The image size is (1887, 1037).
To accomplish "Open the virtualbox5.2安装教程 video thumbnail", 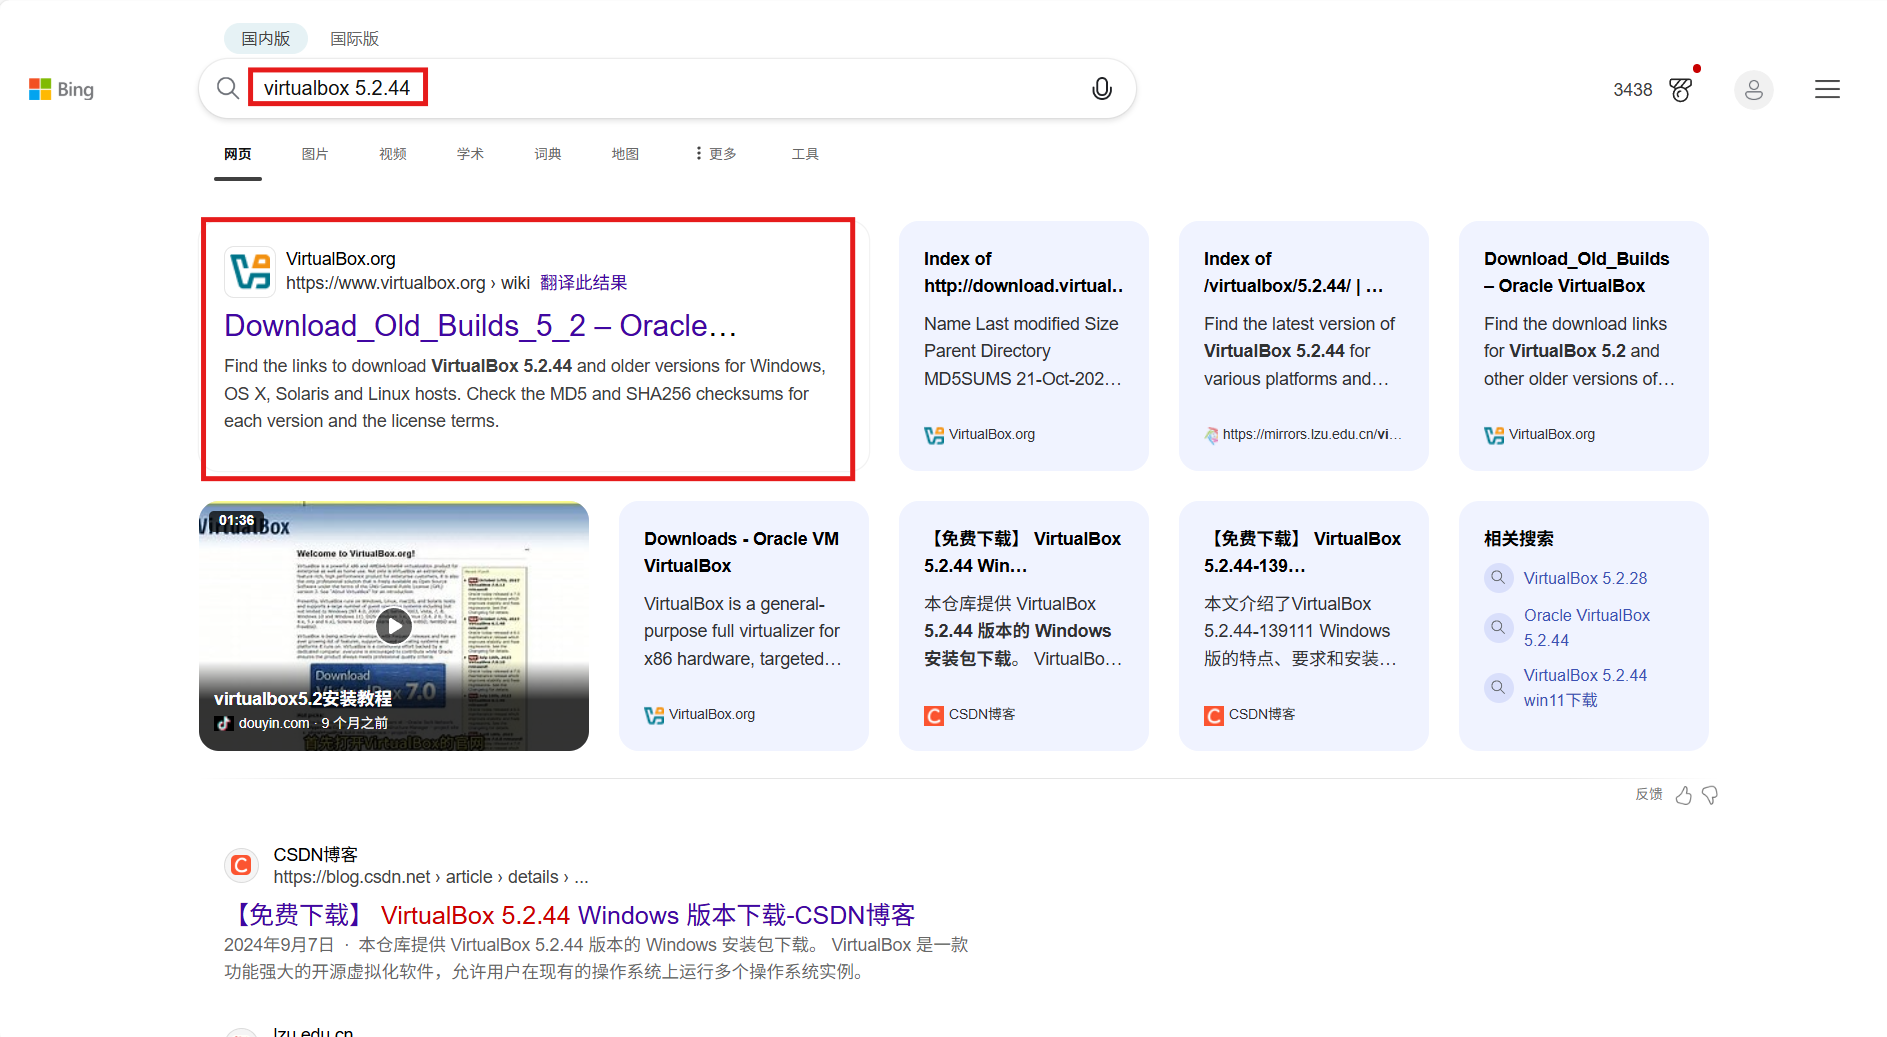I will (x=394, y=626).
